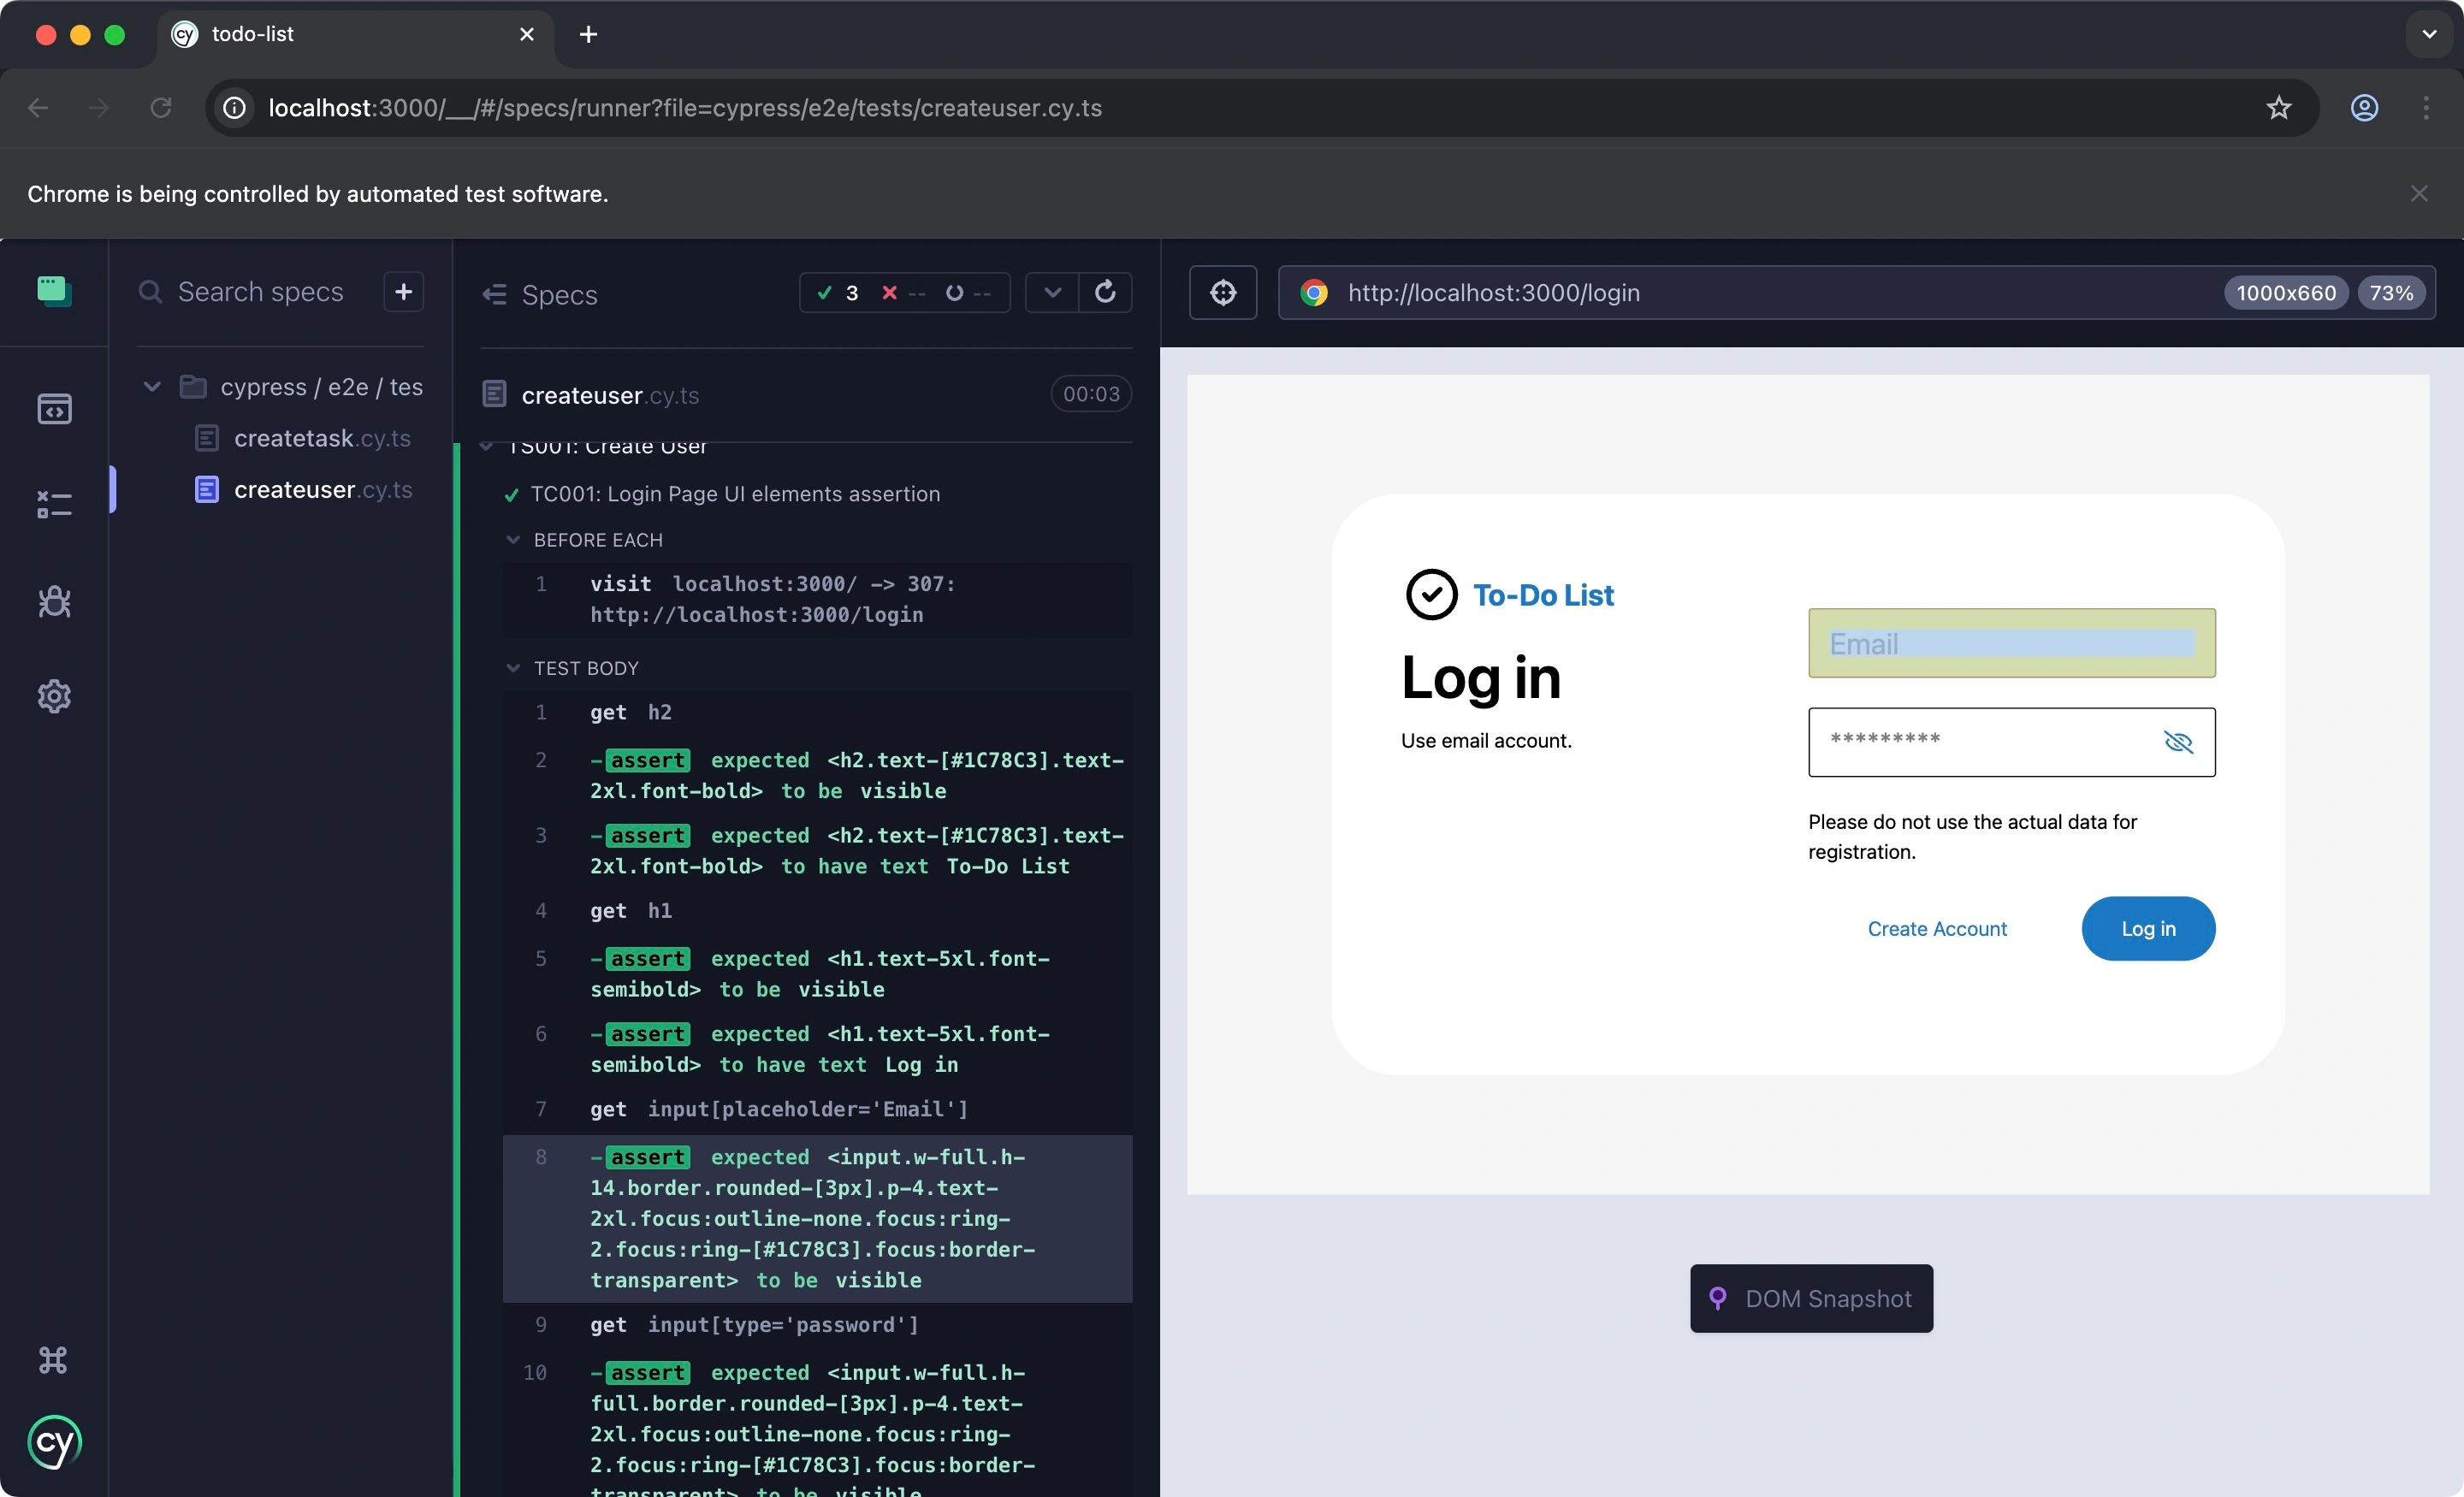Open the runner options dropdown chevron
This screenshot has width=2464, height=1497.
(1052, 293)
